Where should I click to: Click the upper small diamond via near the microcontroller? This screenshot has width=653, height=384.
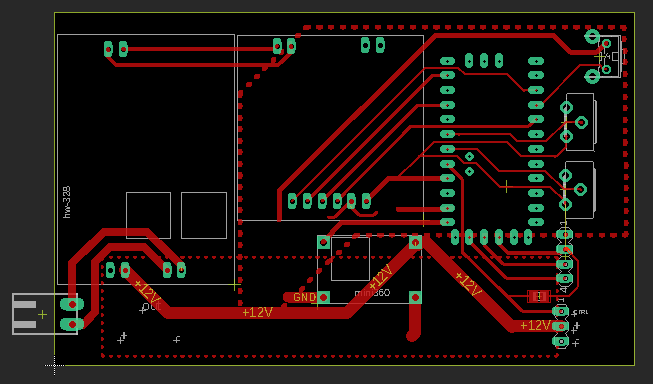[469, 157]
